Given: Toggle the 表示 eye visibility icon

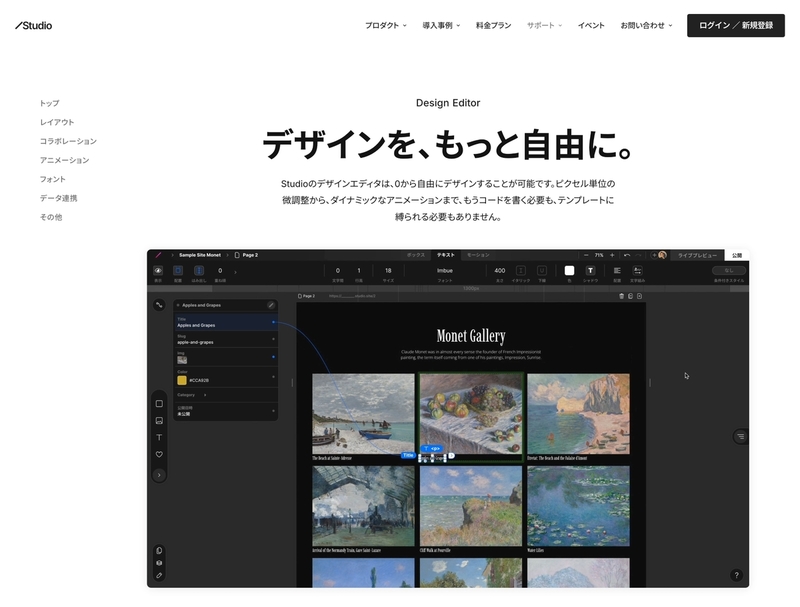Looking at the screenshot, I should [x=158, y=270].
